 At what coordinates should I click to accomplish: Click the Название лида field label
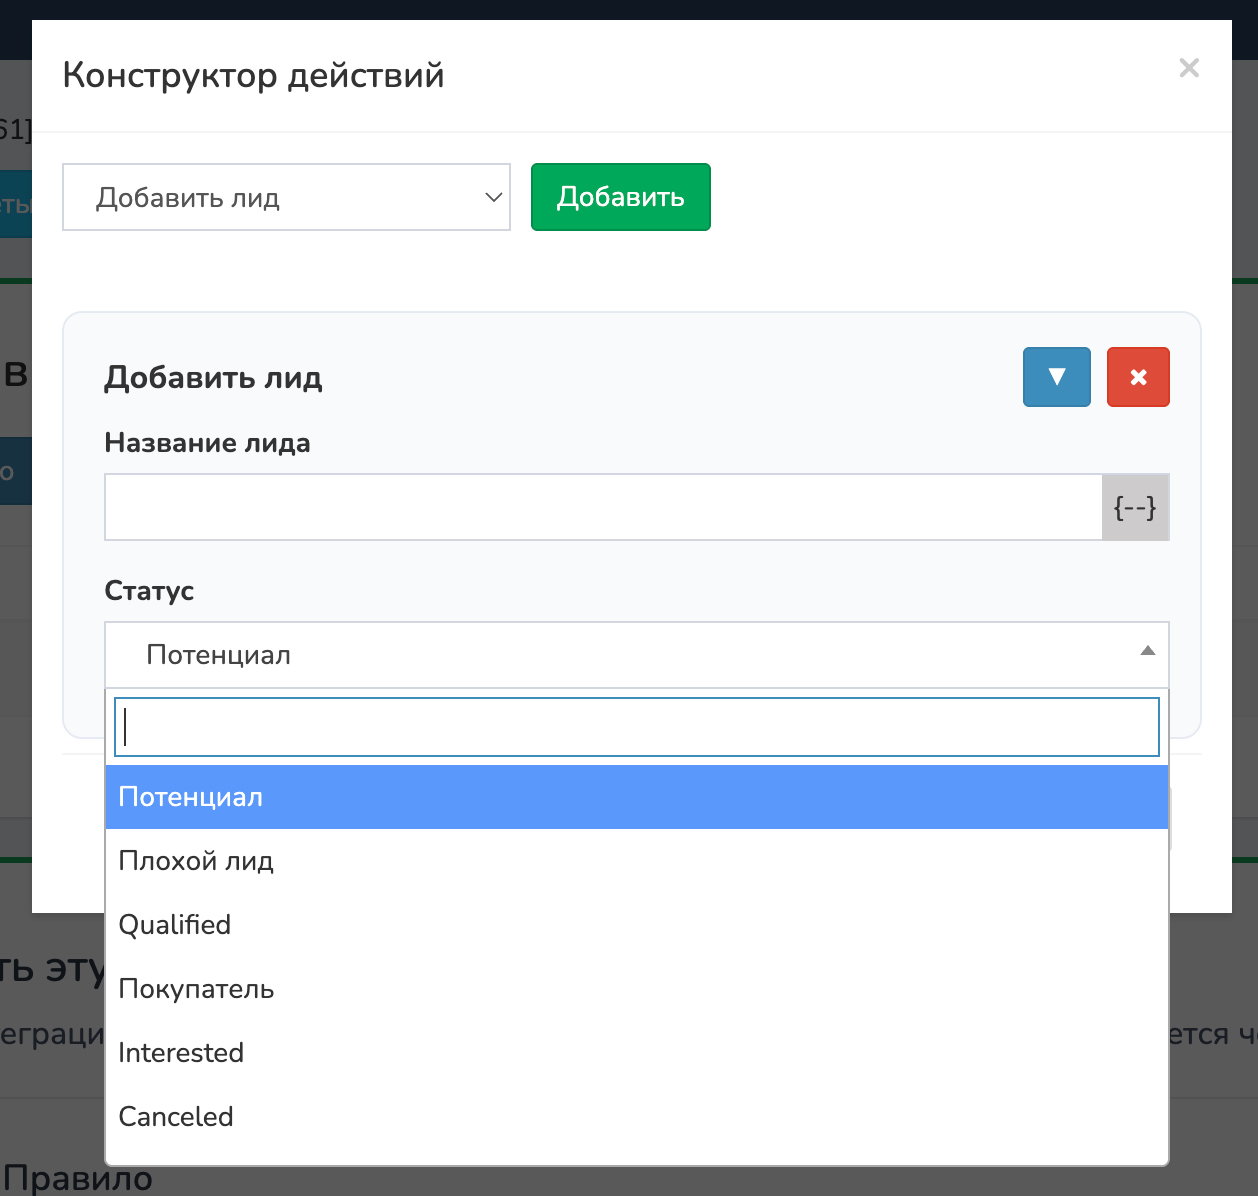pyautogui.click(x=207, y=443)
